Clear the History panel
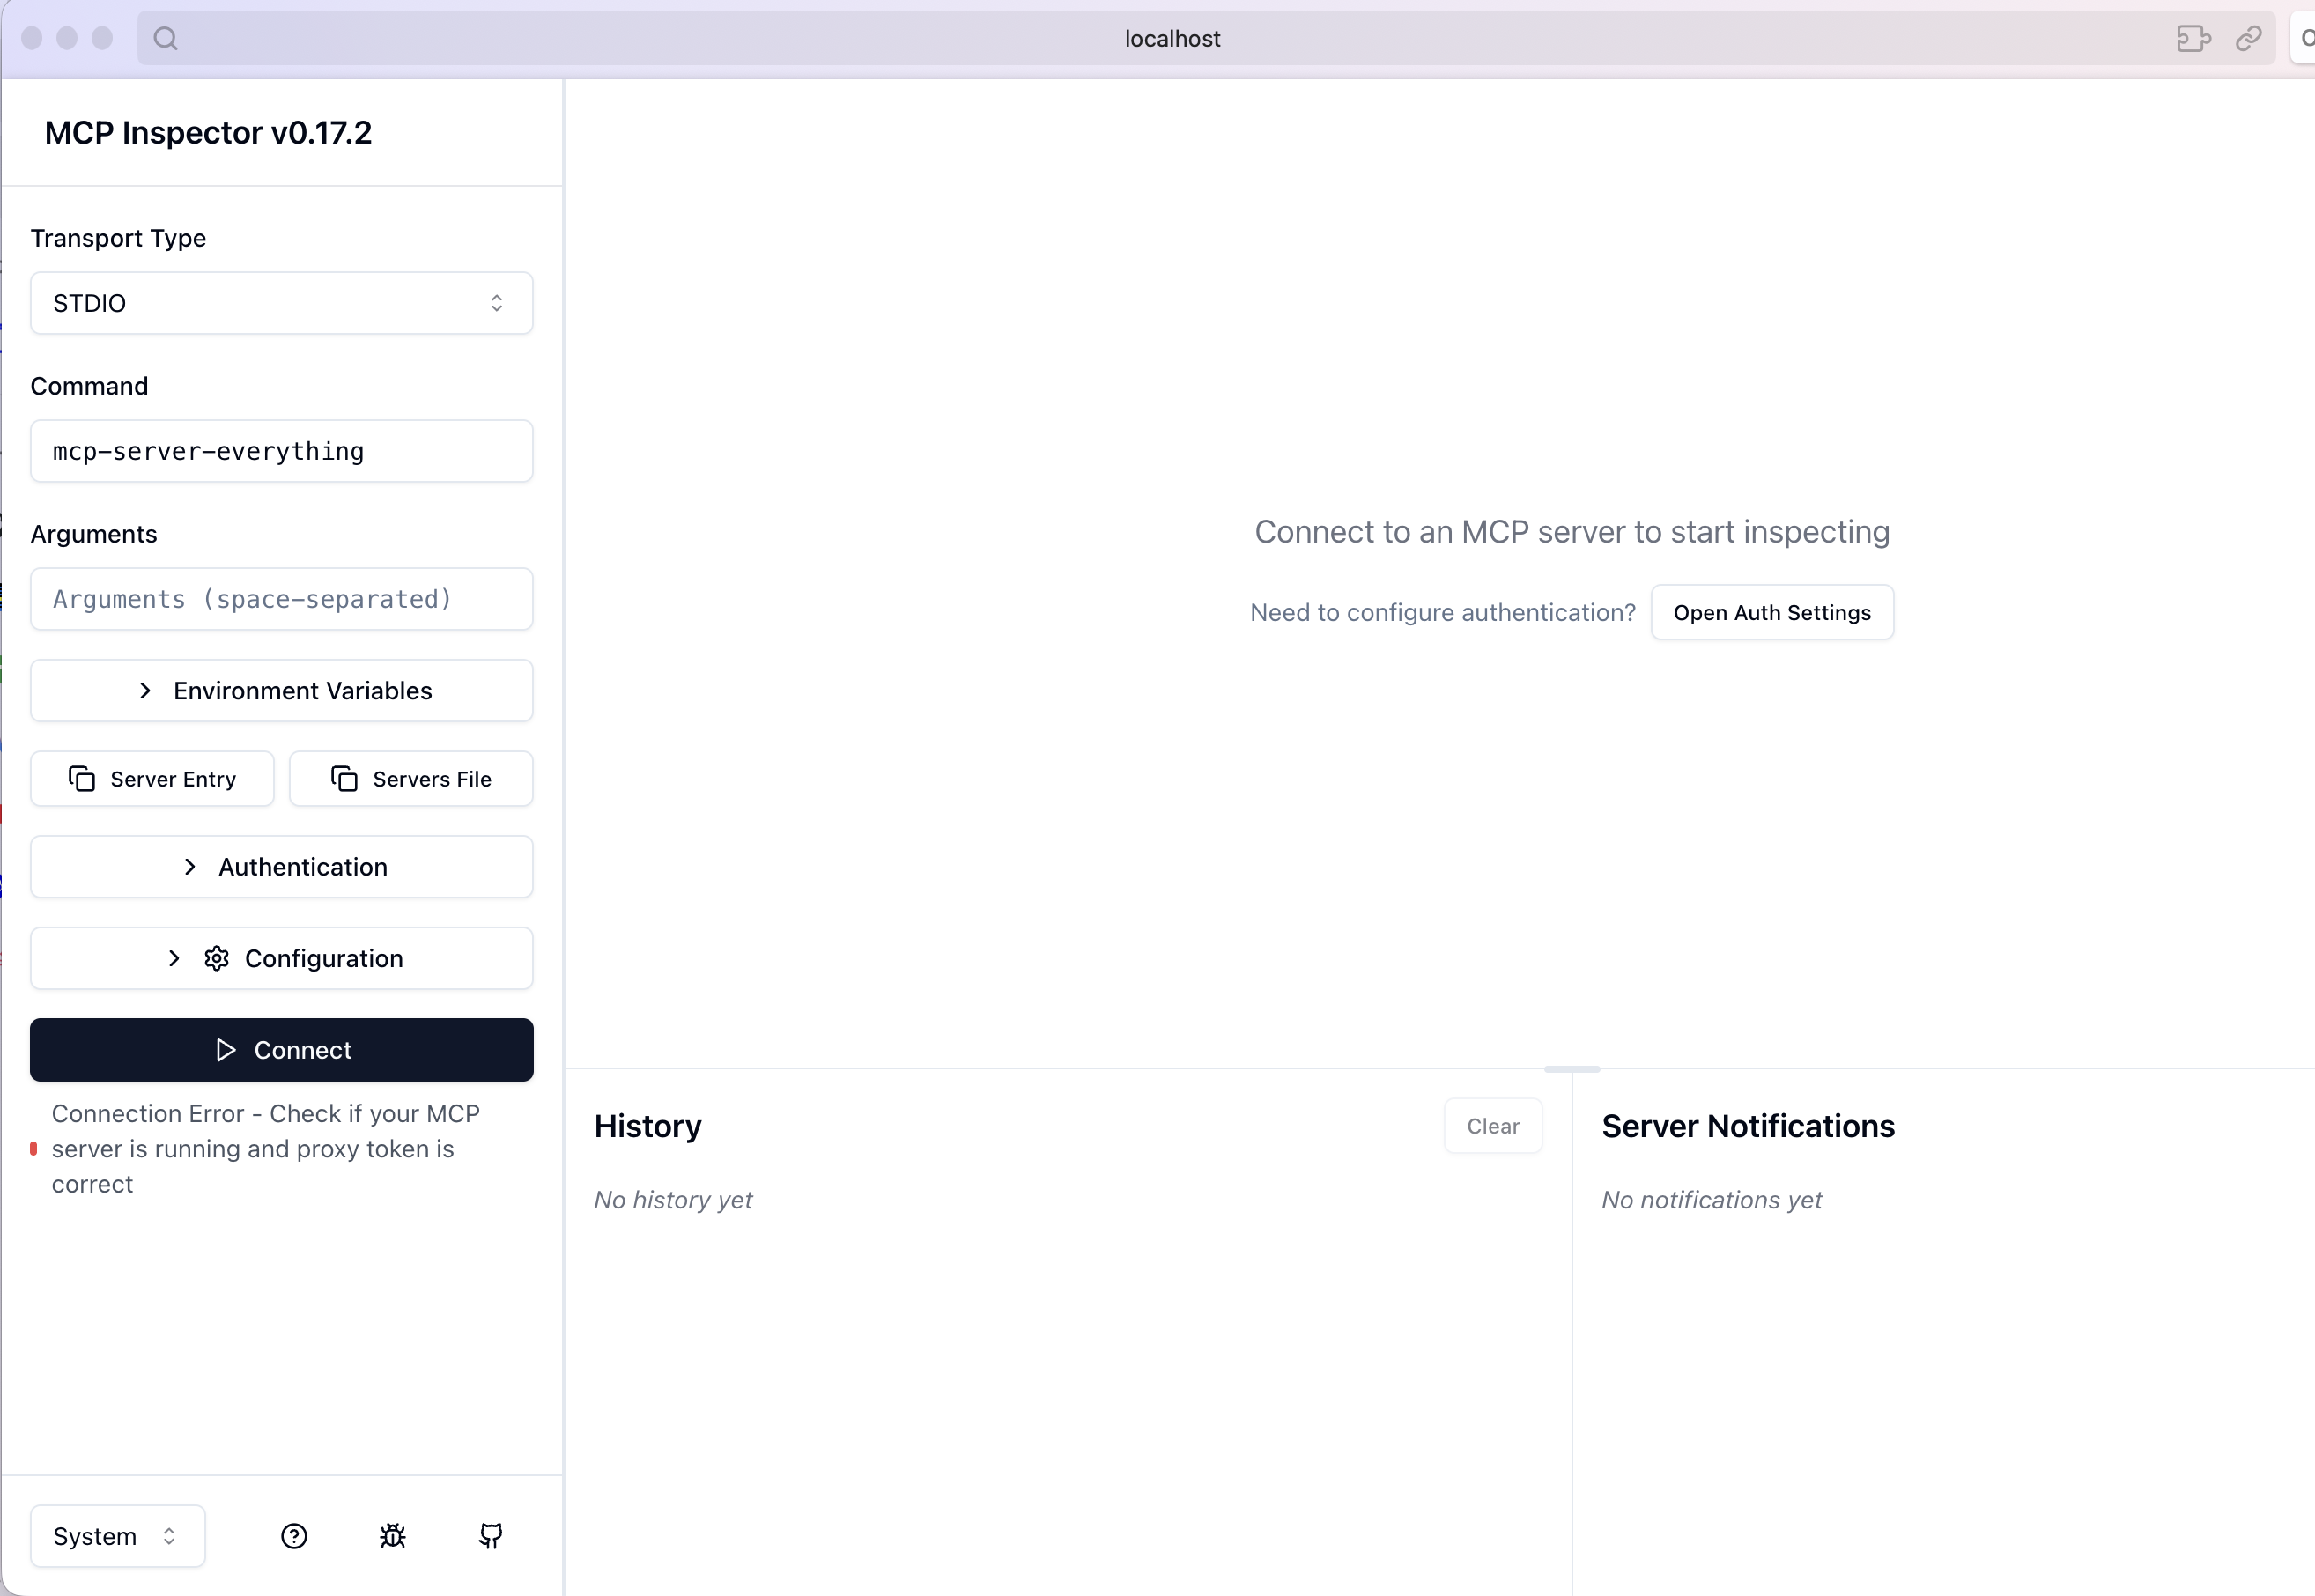This screenshot has height=1596, width=2315. (1492, 1126)
